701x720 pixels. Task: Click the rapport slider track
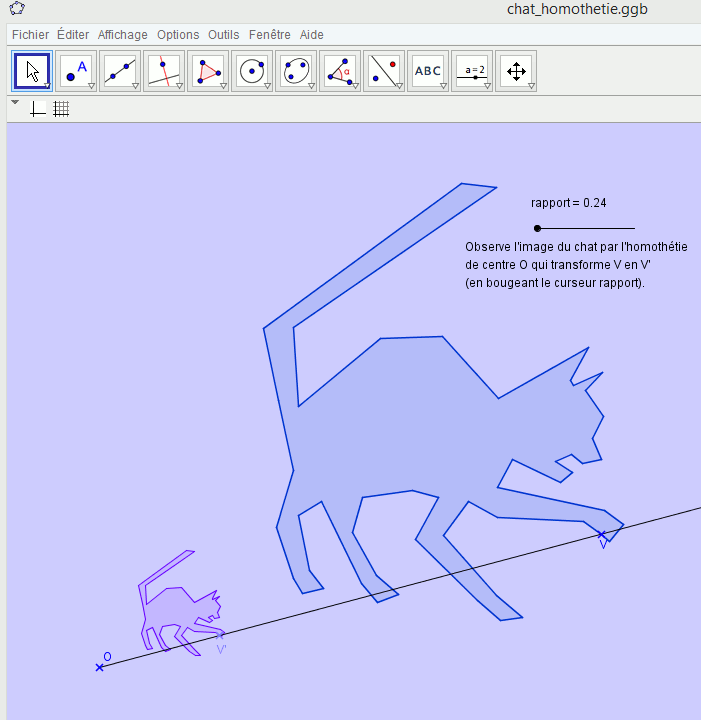coord(586,228)
